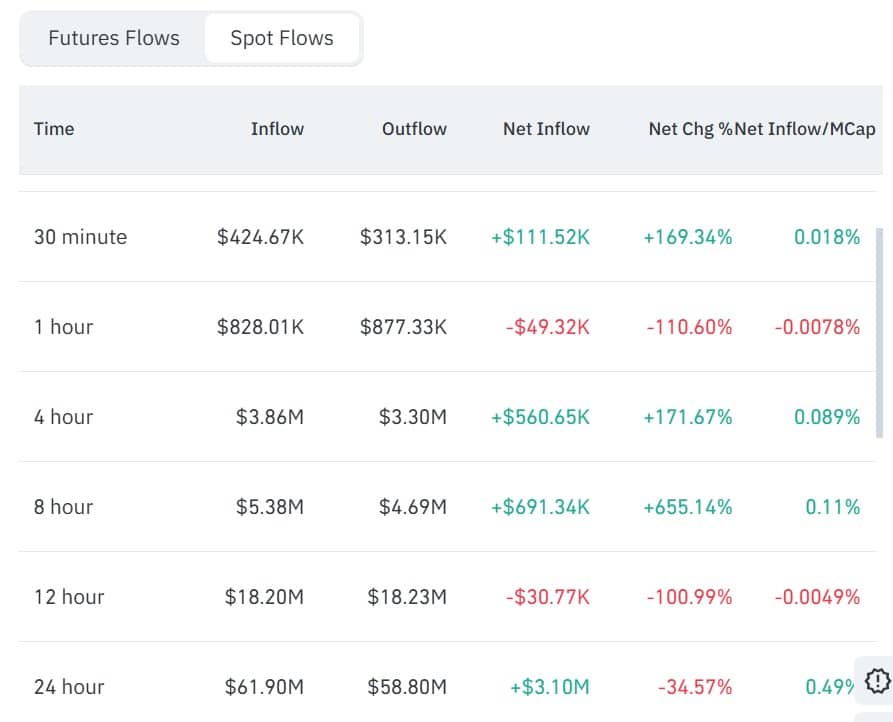The width and height of the screenshot is (893, 722).
Task: Select the 12 hour row
Action: tap(66, 597)
